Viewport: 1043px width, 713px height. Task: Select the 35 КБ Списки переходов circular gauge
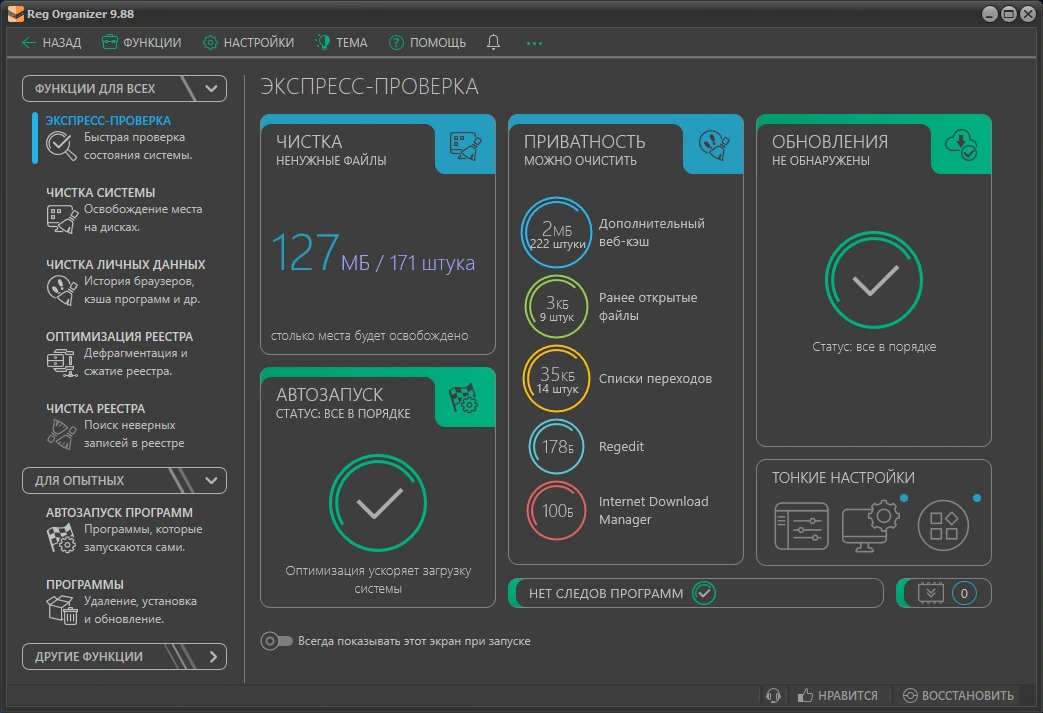556,379
